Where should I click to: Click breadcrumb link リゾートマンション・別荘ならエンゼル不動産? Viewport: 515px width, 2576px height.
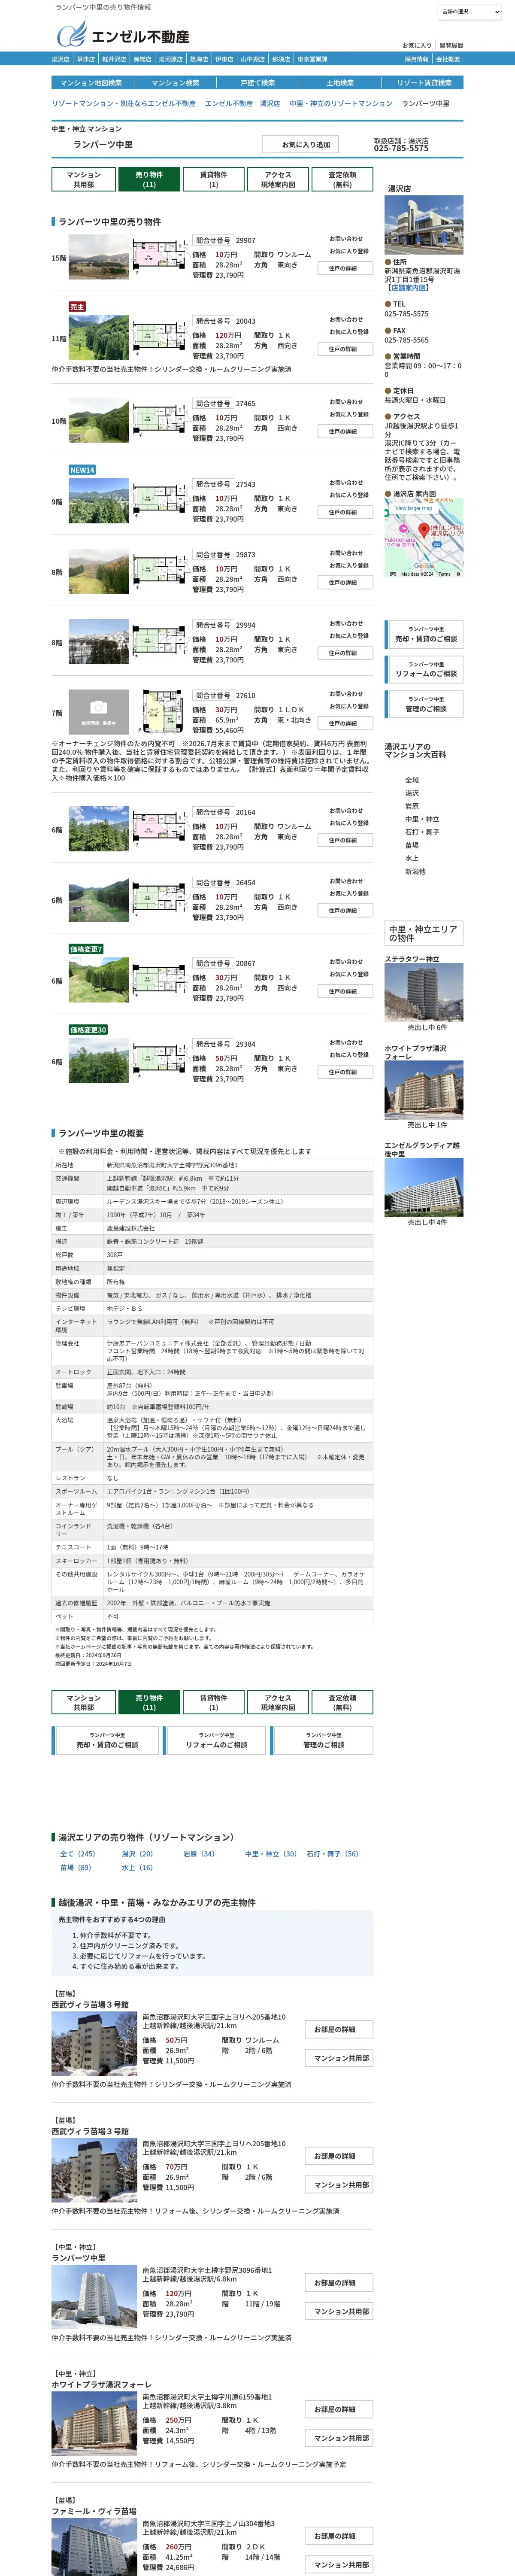pyautogui.click(x=124, y=103)
